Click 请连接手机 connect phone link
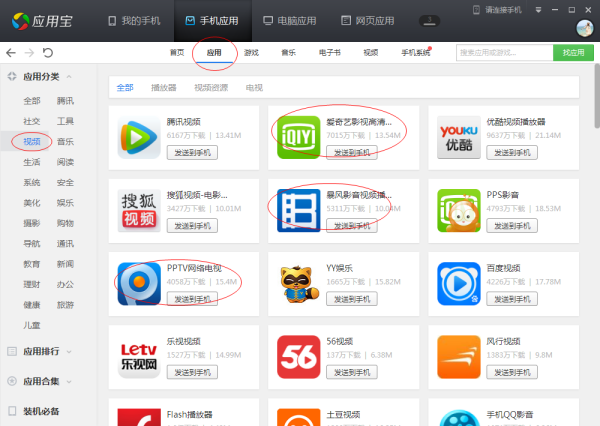This screenshot has width=600, height=426. [x=497, y=10]
